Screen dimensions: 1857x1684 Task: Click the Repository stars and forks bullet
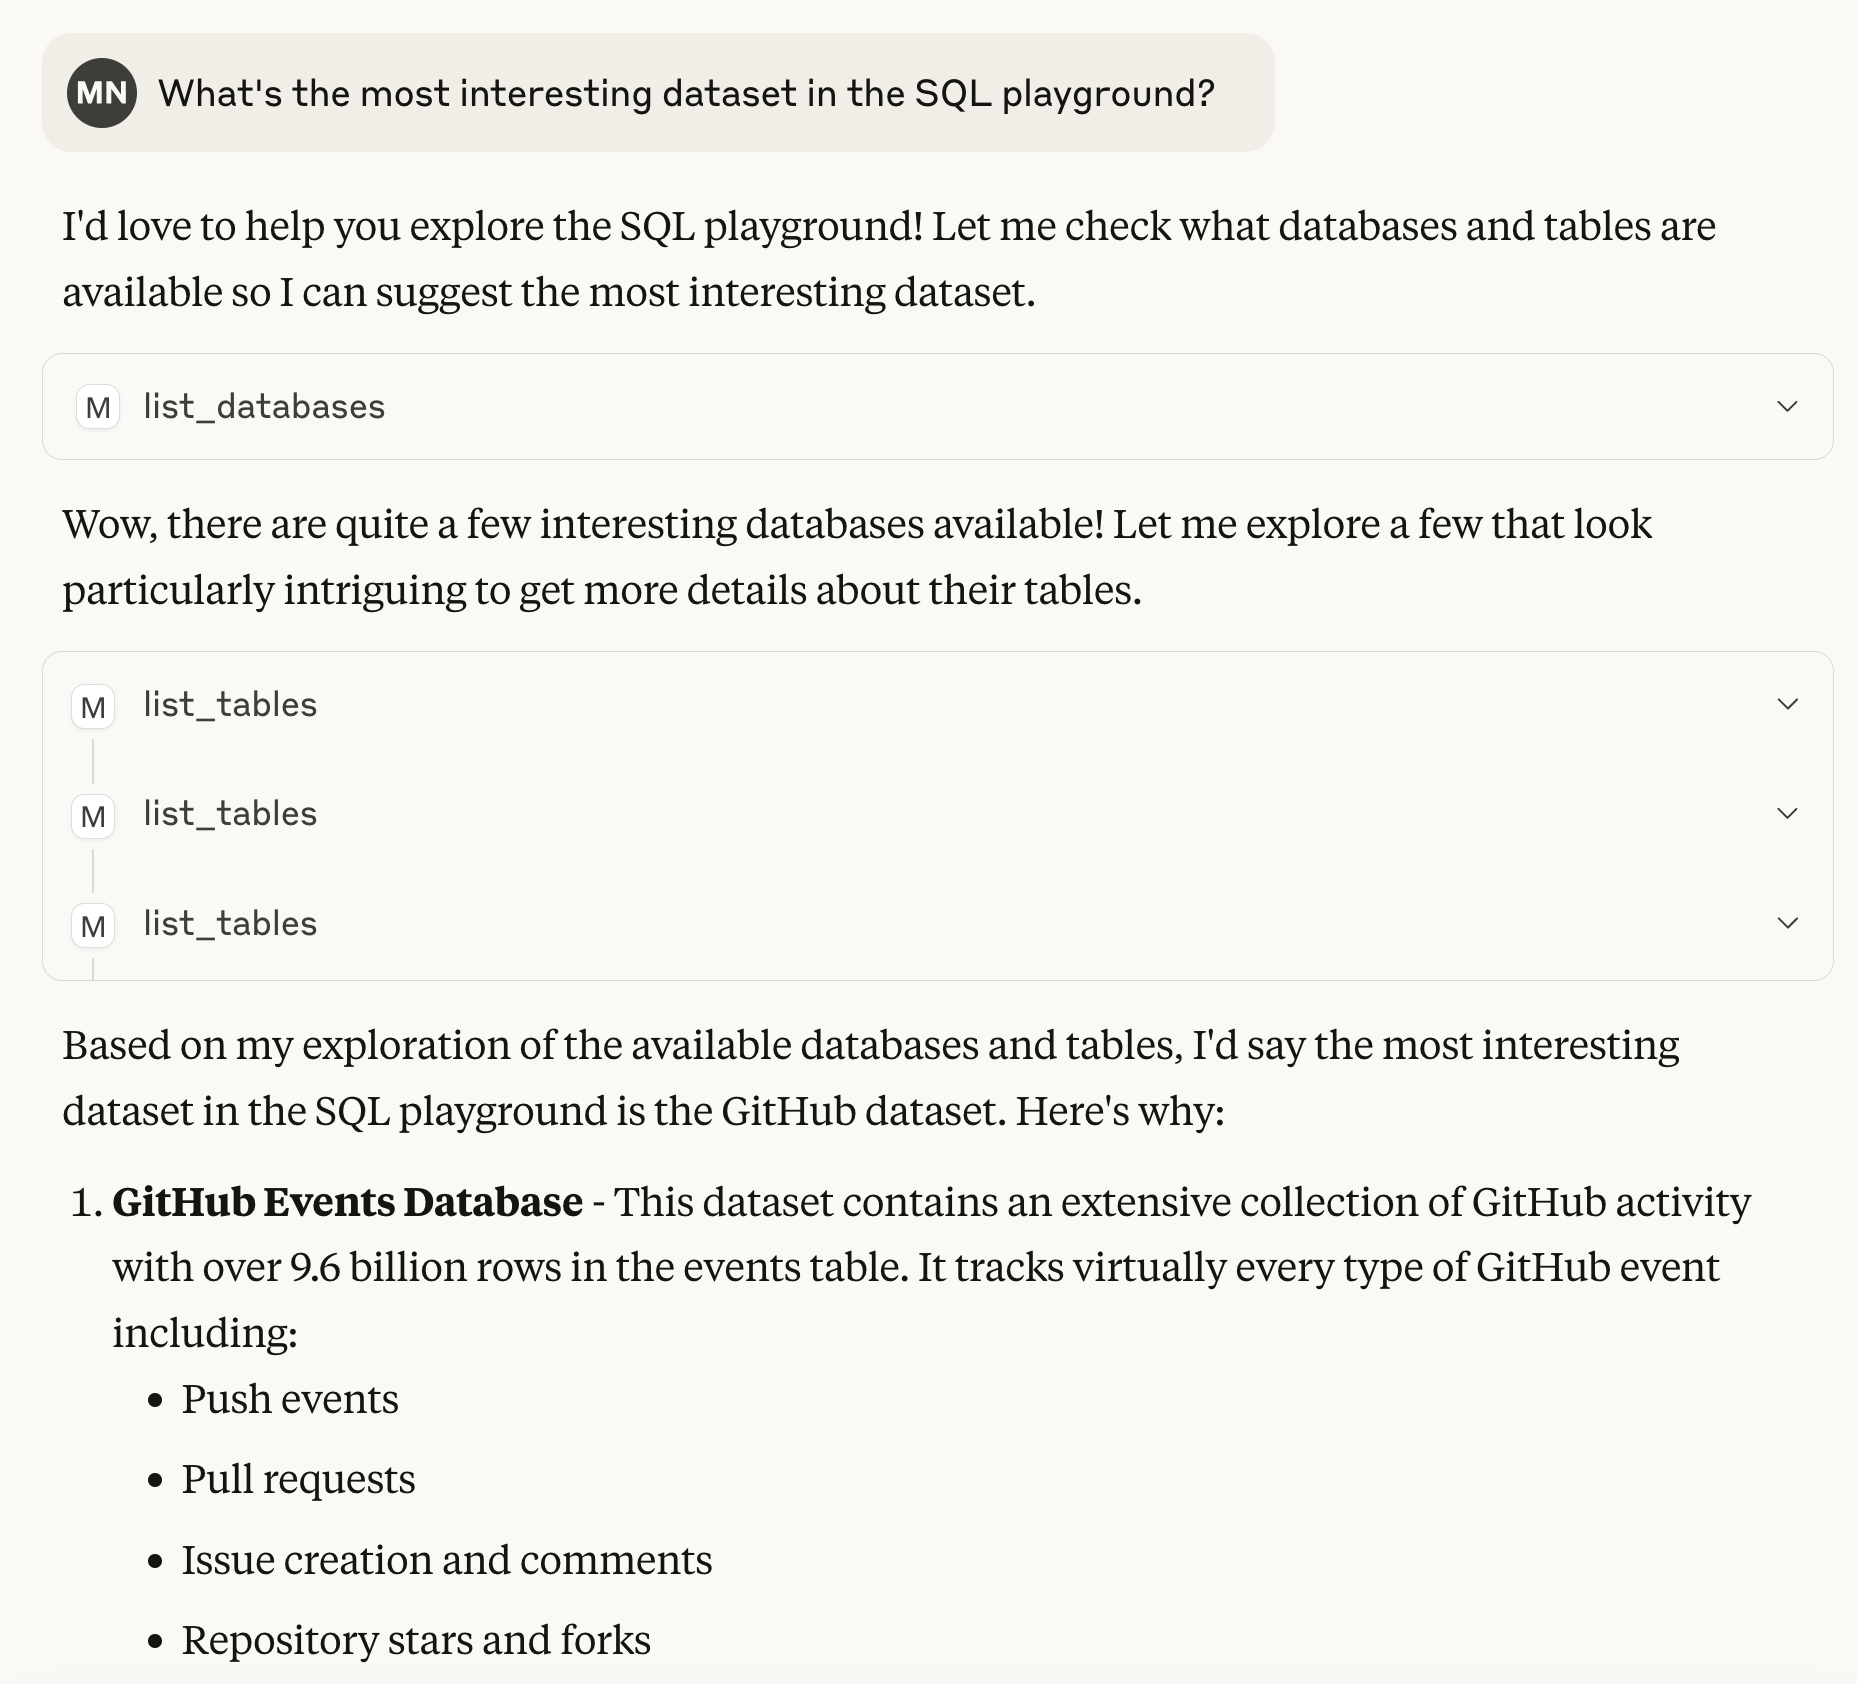pyautogui.click(x=416, y=1640)
